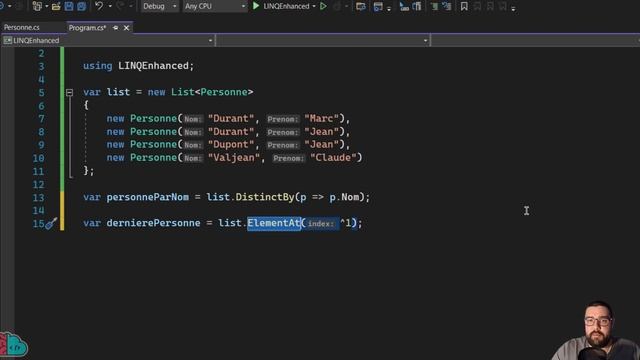Screen dimensions: 640x360
Task: Click the line-select toolbar icon with cursor
Action: (404, 6)
